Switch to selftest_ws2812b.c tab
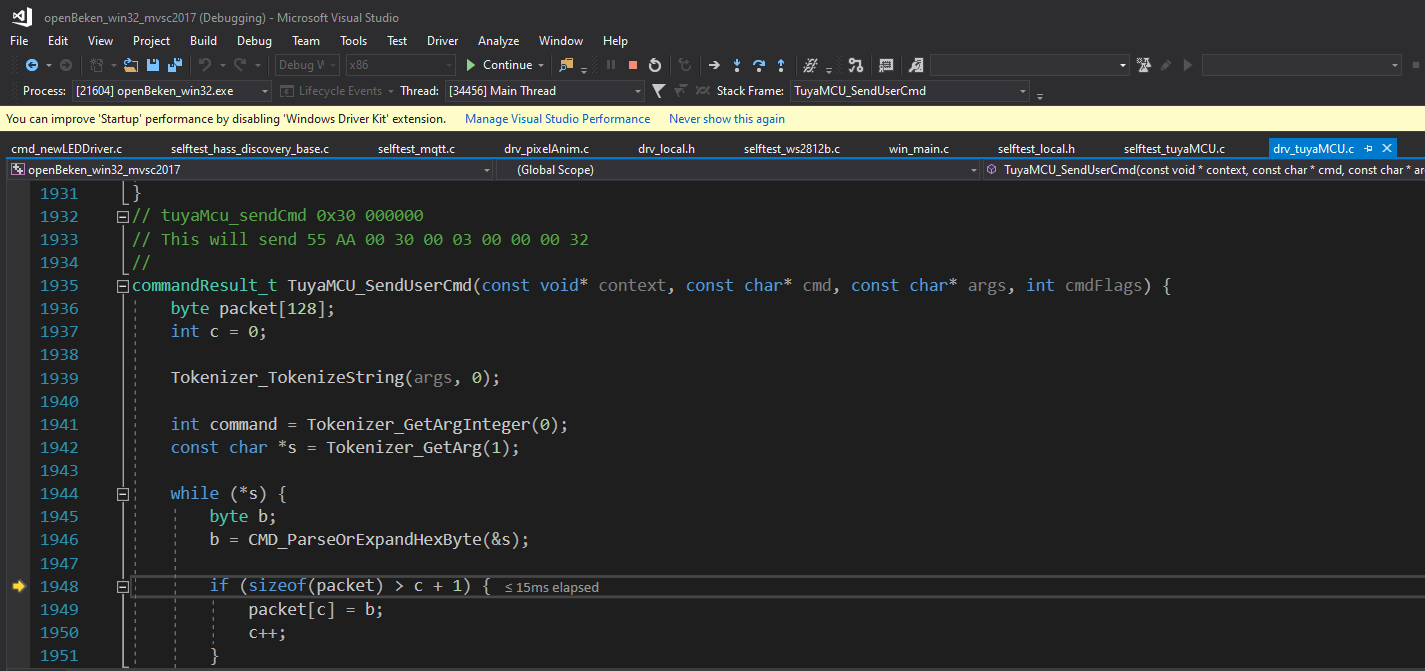Viewport: 1425px width, 671px height. pos(792,148)
